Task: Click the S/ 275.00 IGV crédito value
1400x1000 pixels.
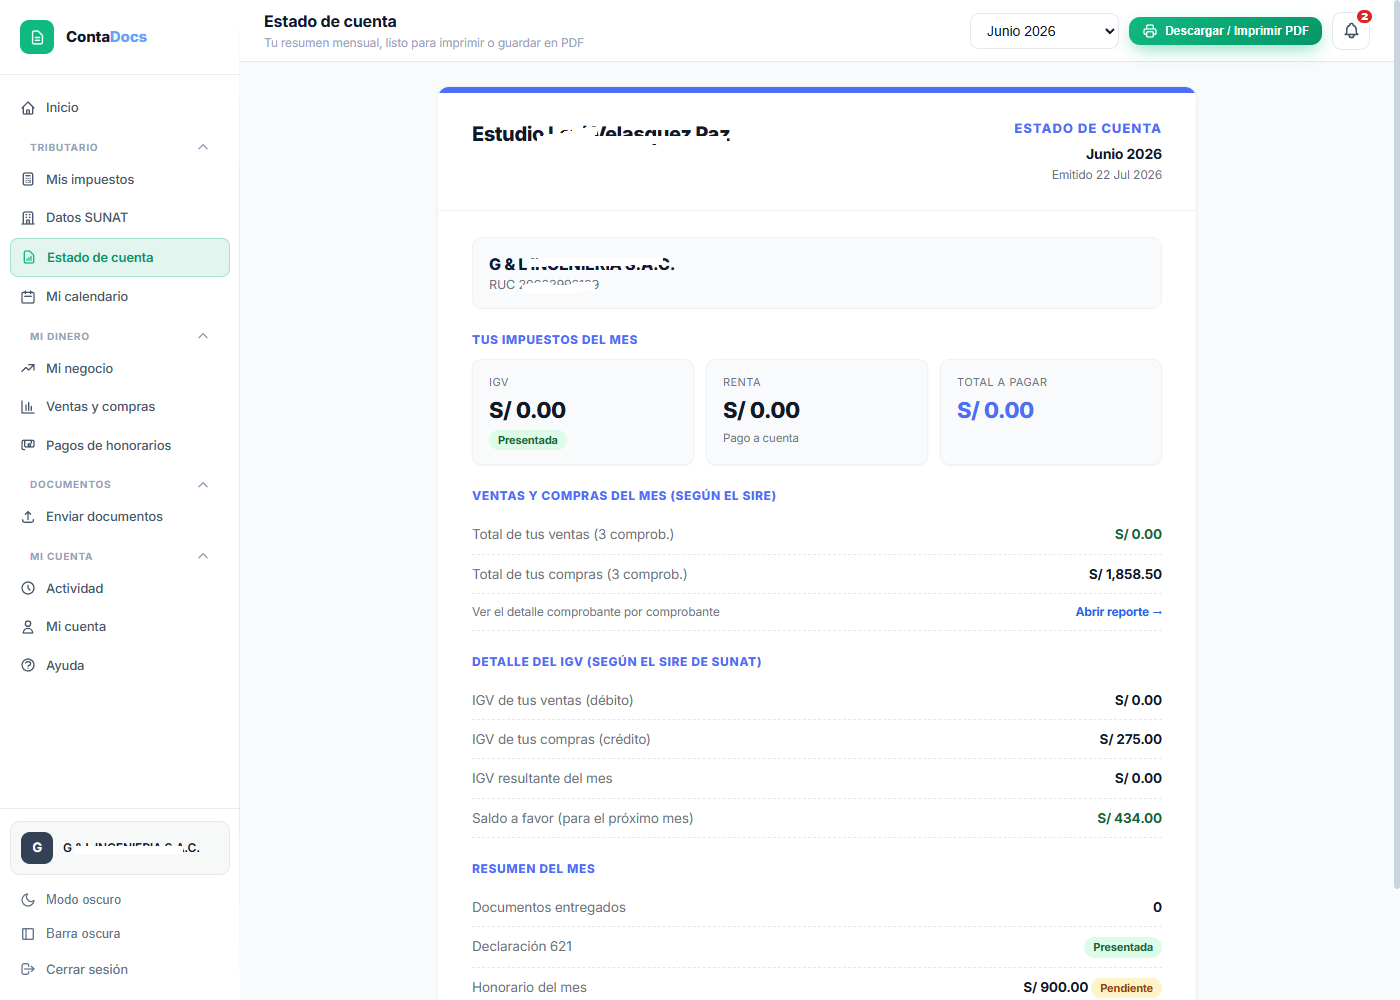Action: click(x=1130, y=740)
